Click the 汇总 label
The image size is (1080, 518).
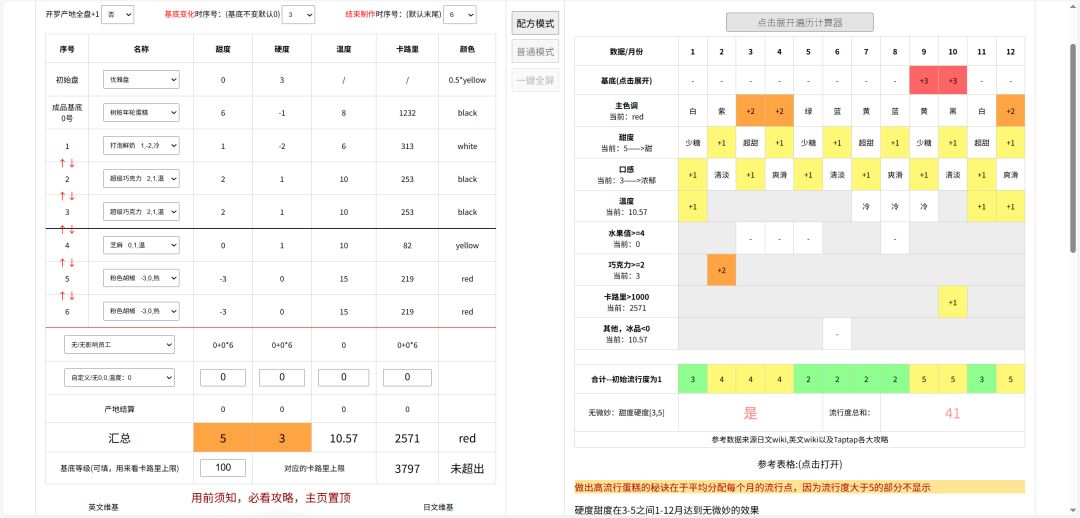coord(120,438)
